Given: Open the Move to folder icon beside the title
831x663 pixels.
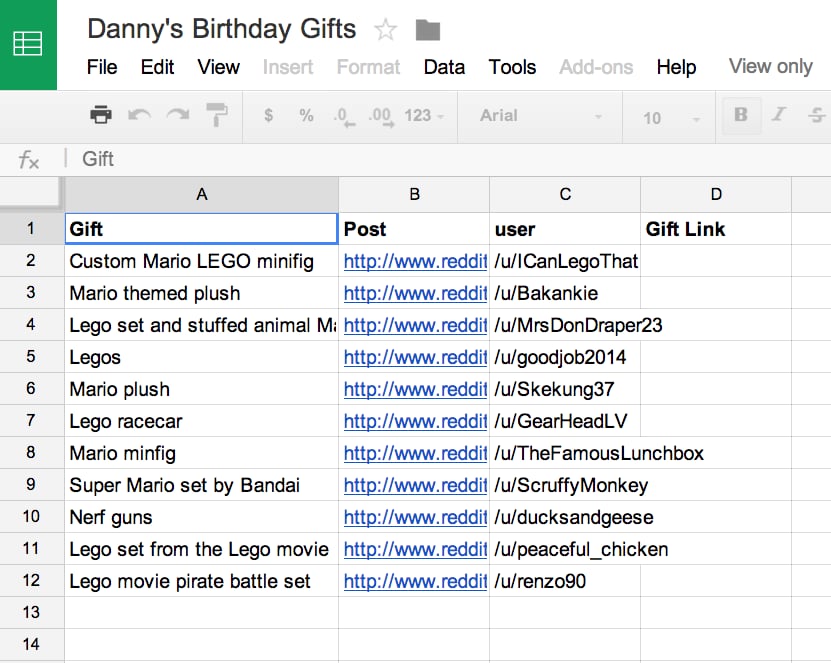Looking at the screenshot, I should [x=428, y=29].
